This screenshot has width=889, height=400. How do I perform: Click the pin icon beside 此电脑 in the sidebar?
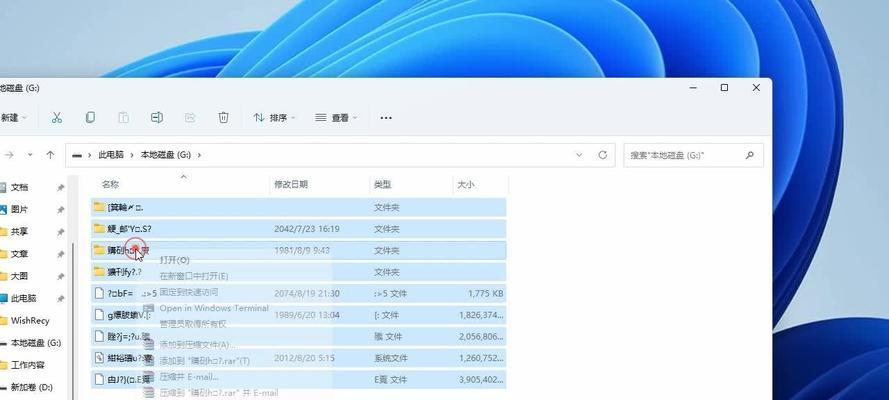click(x=61, y=299)
